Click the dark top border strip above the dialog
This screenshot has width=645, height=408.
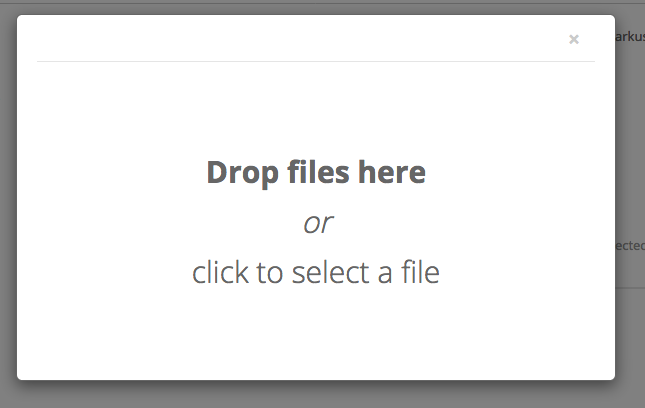(x=322, y=2)
